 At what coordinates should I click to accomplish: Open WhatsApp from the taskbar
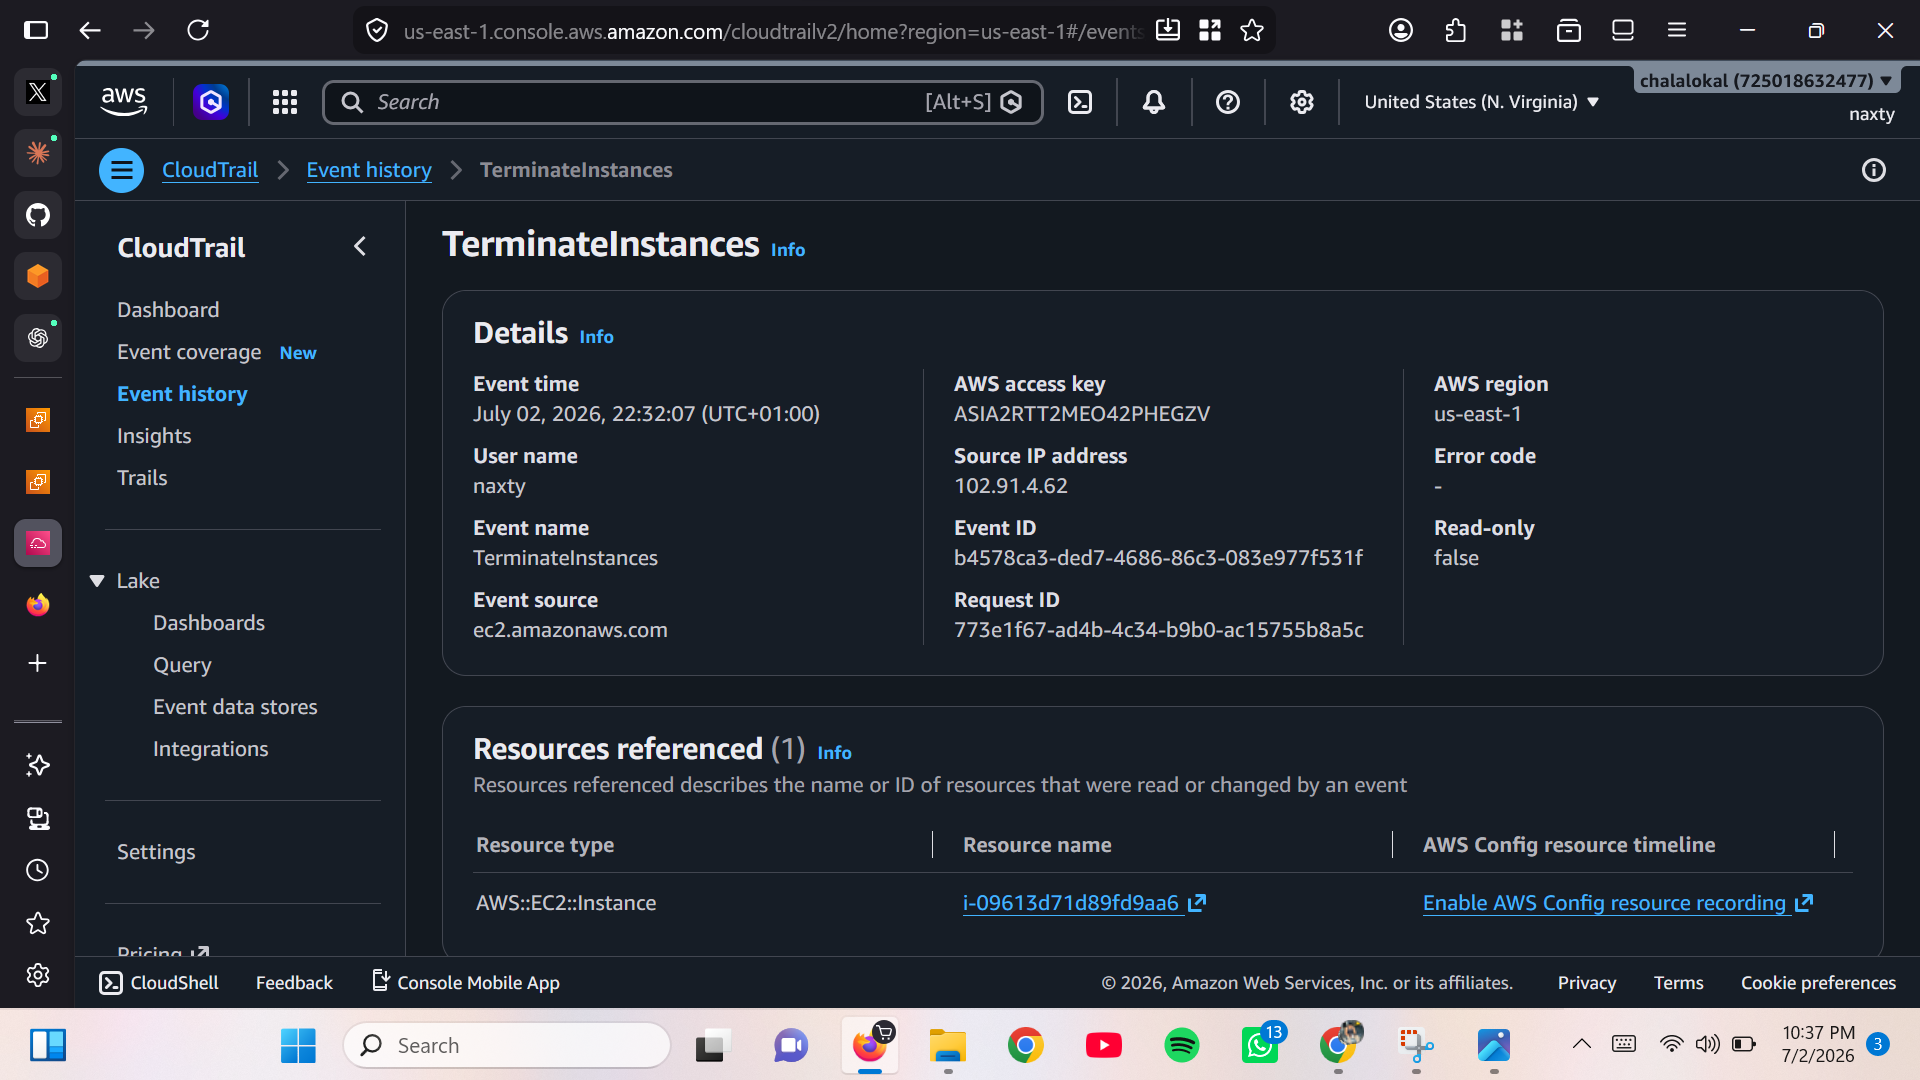[x=1260, y=1046]
